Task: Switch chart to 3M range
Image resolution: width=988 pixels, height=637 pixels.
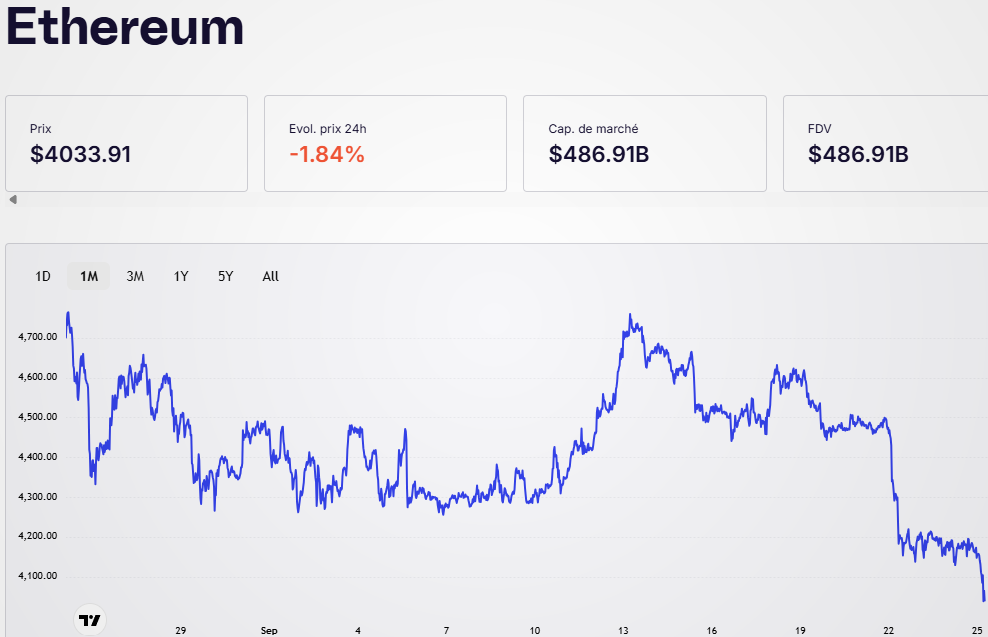Action: tap(135, 276)
